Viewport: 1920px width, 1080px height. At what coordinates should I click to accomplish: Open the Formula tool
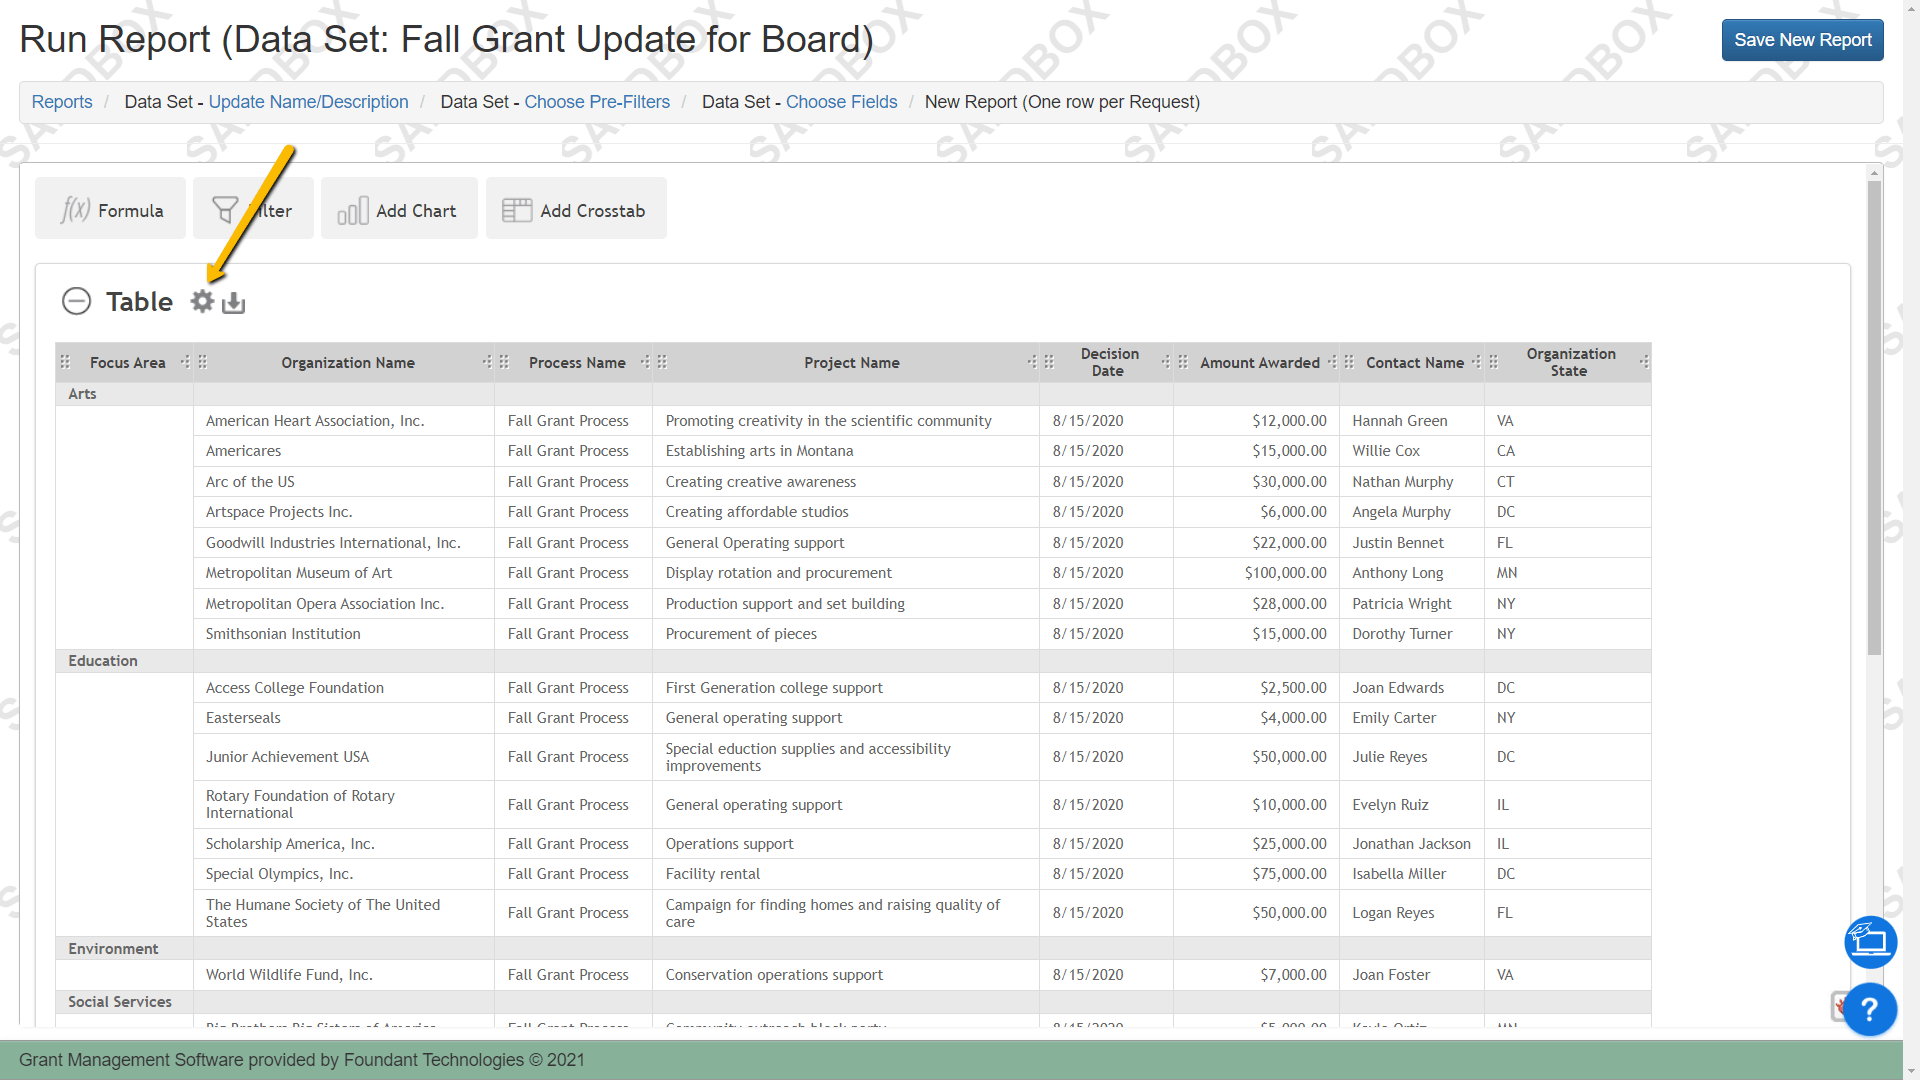(x=110, y=210)
